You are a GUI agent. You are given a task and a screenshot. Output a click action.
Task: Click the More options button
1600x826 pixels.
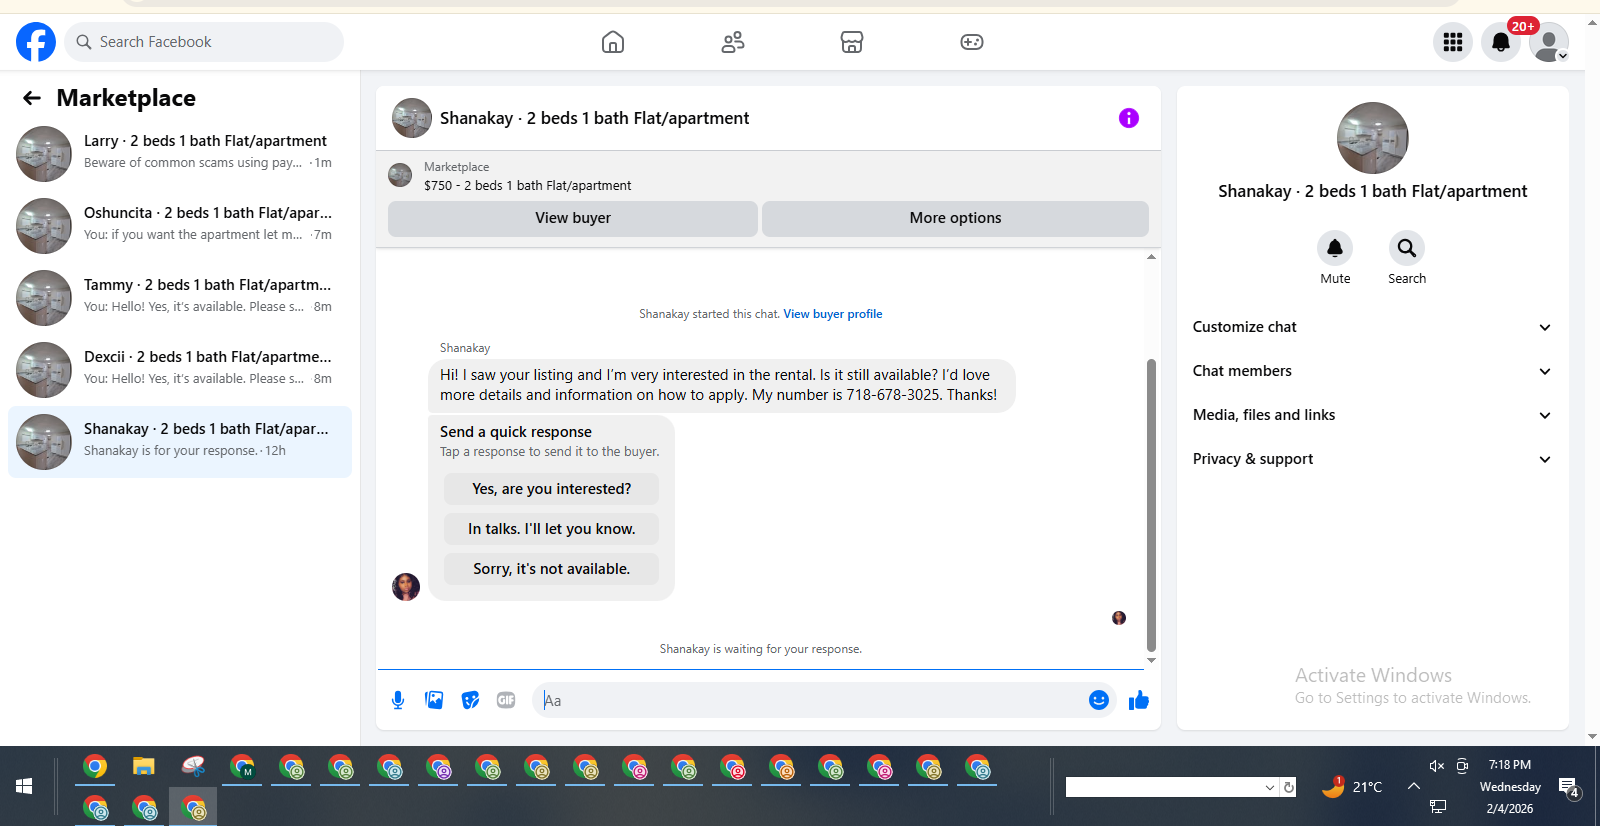pyautogui.click(x=955, y=218)
